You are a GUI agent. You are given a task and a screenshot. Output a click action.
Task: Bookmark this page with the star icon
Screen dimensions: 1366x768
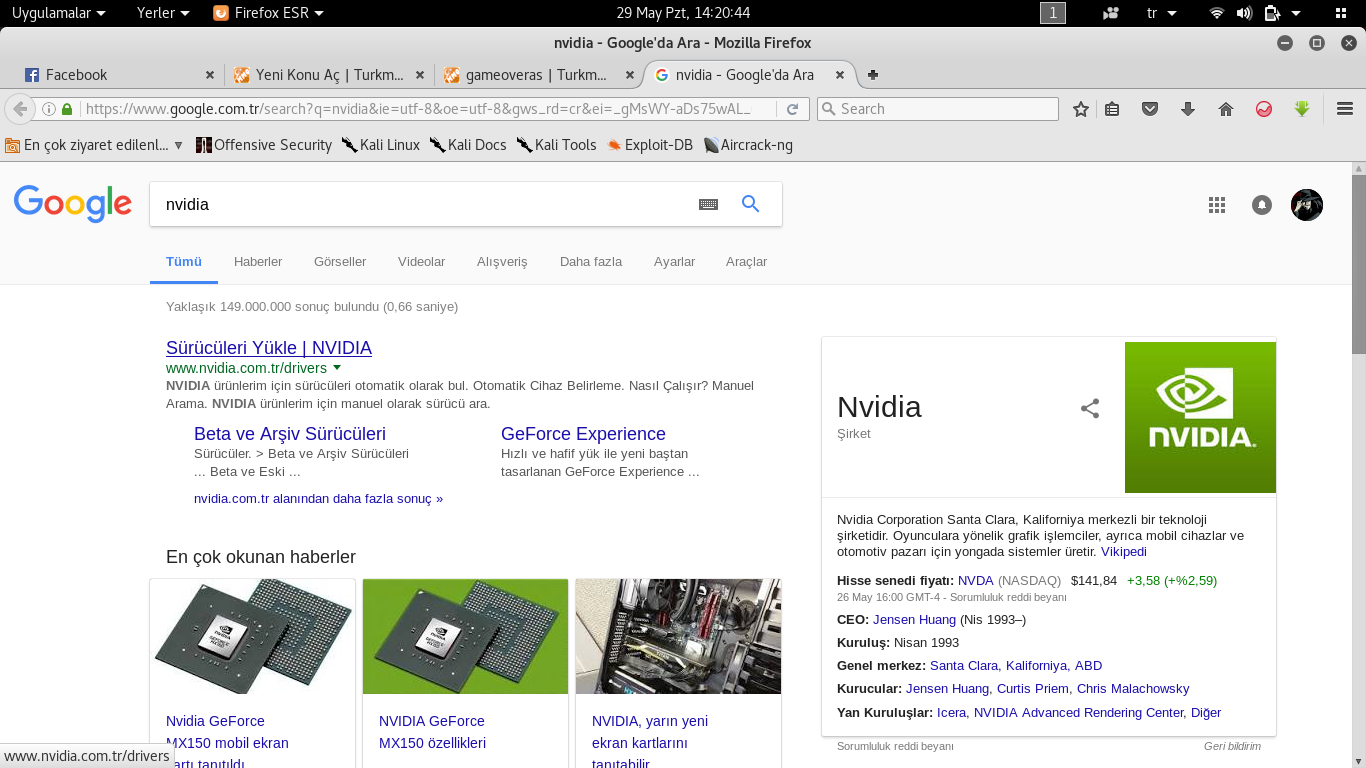pos(1080,109)
